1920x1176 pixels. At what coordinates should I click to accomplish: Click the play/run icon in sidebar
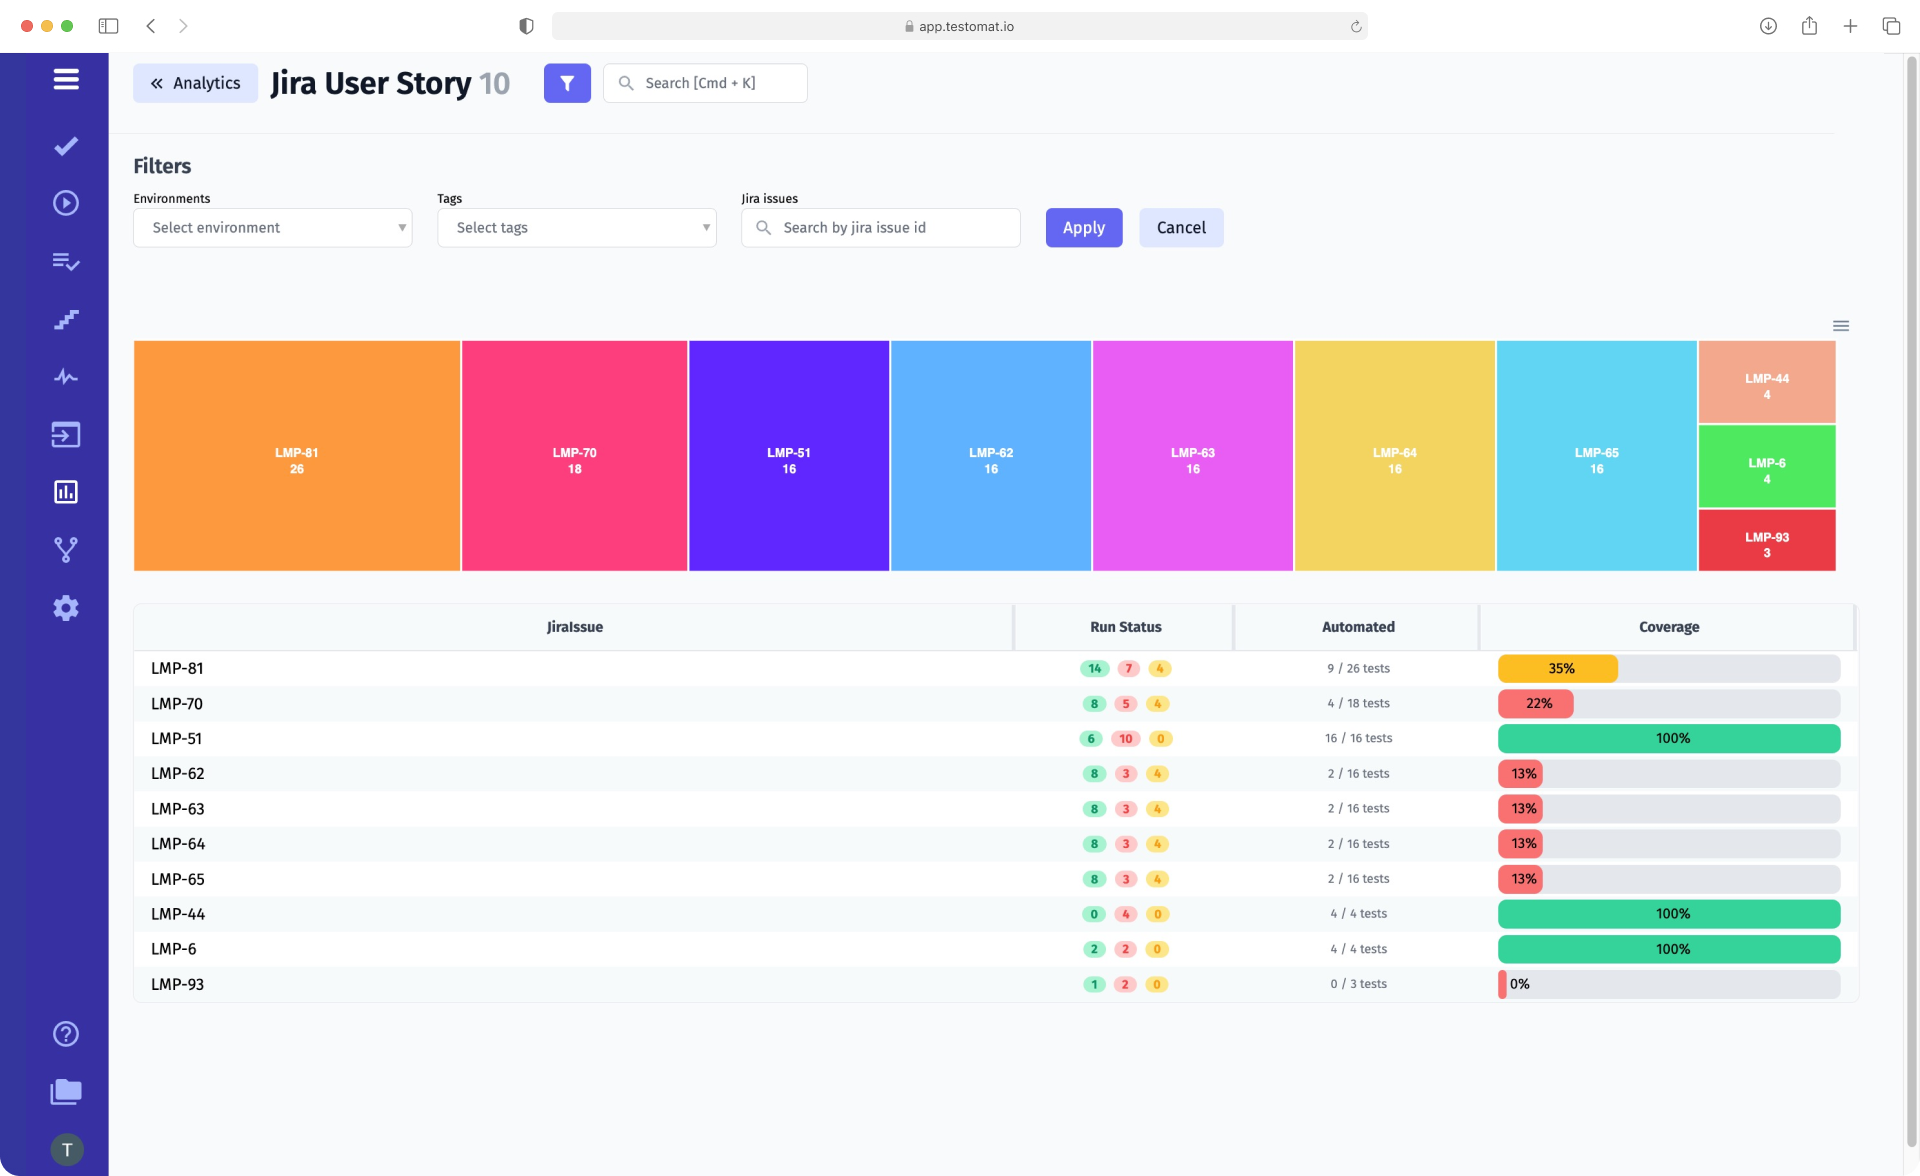point(64,203)
